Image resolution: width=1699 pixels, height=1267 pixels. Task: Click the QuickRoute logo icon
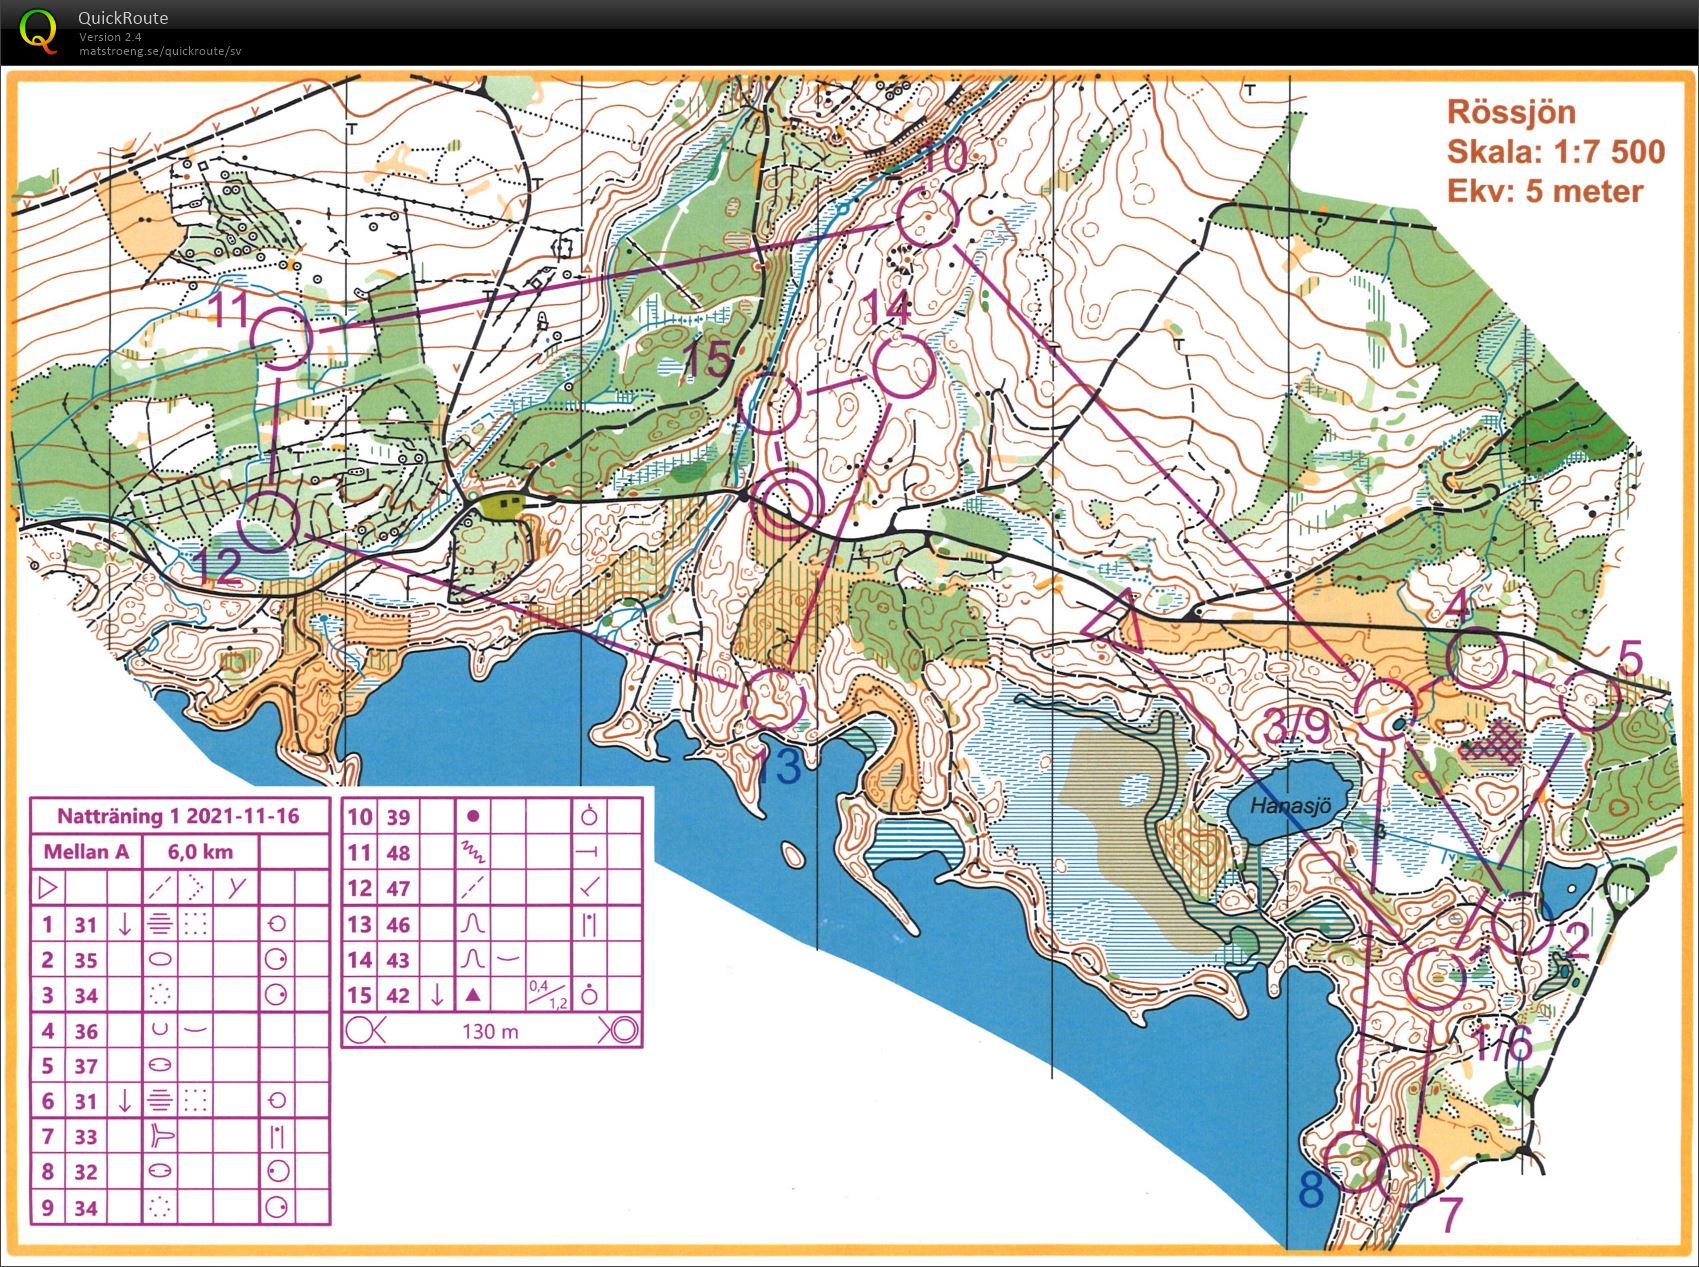tap(38, 30)
